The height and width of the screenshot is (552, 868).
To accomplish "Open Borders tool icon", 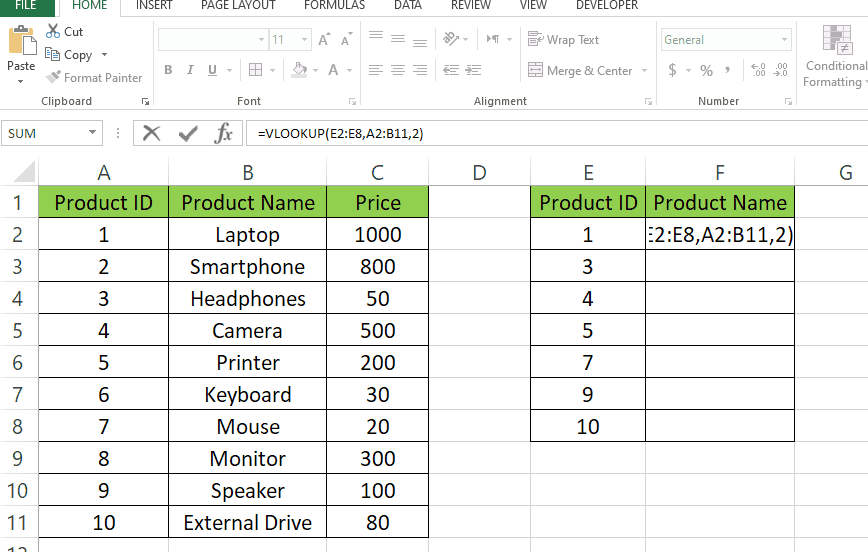I will point(255,70).
